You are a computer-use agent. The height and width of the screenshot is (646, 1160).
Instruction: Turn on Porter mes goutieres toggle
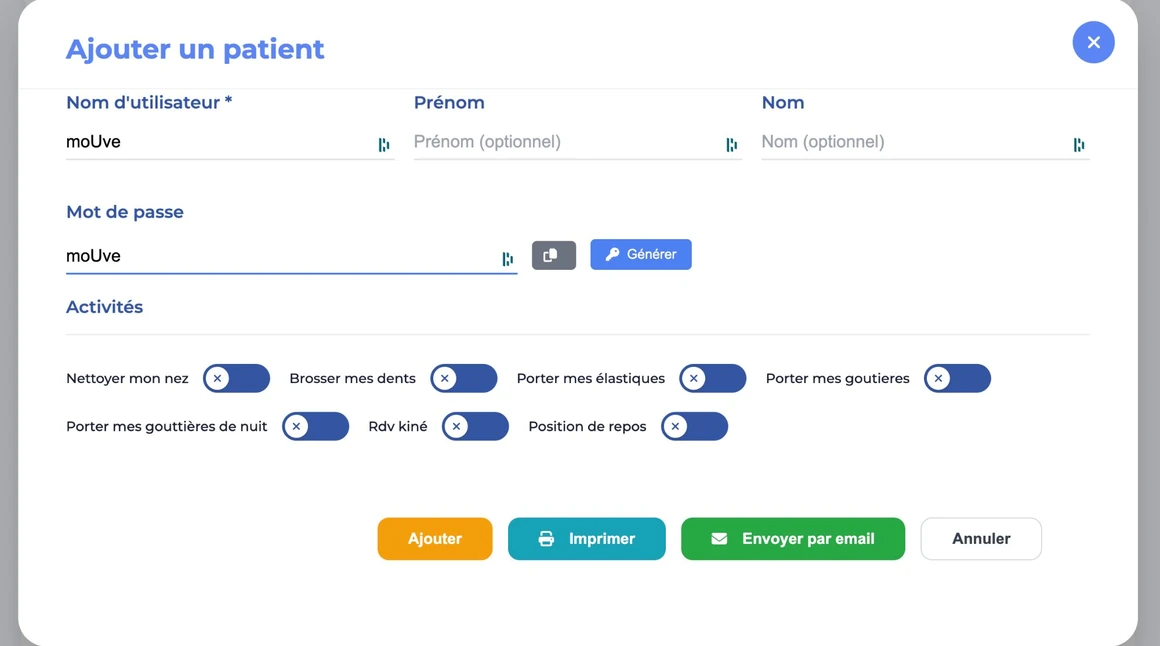[x=957, y=379]
